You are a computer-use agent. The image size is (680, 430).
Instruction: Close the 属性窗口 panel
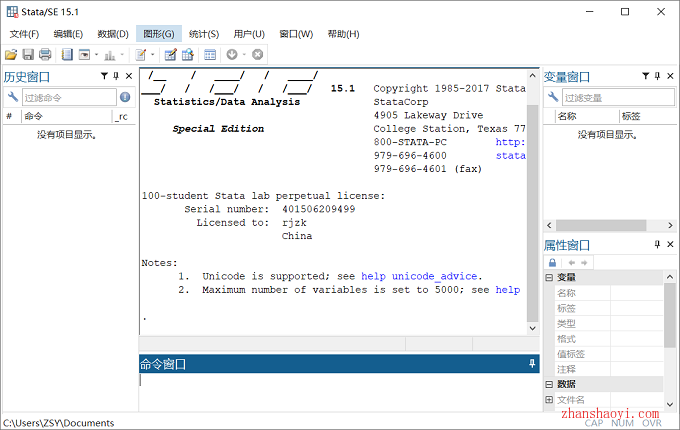(x=670, y=244)
